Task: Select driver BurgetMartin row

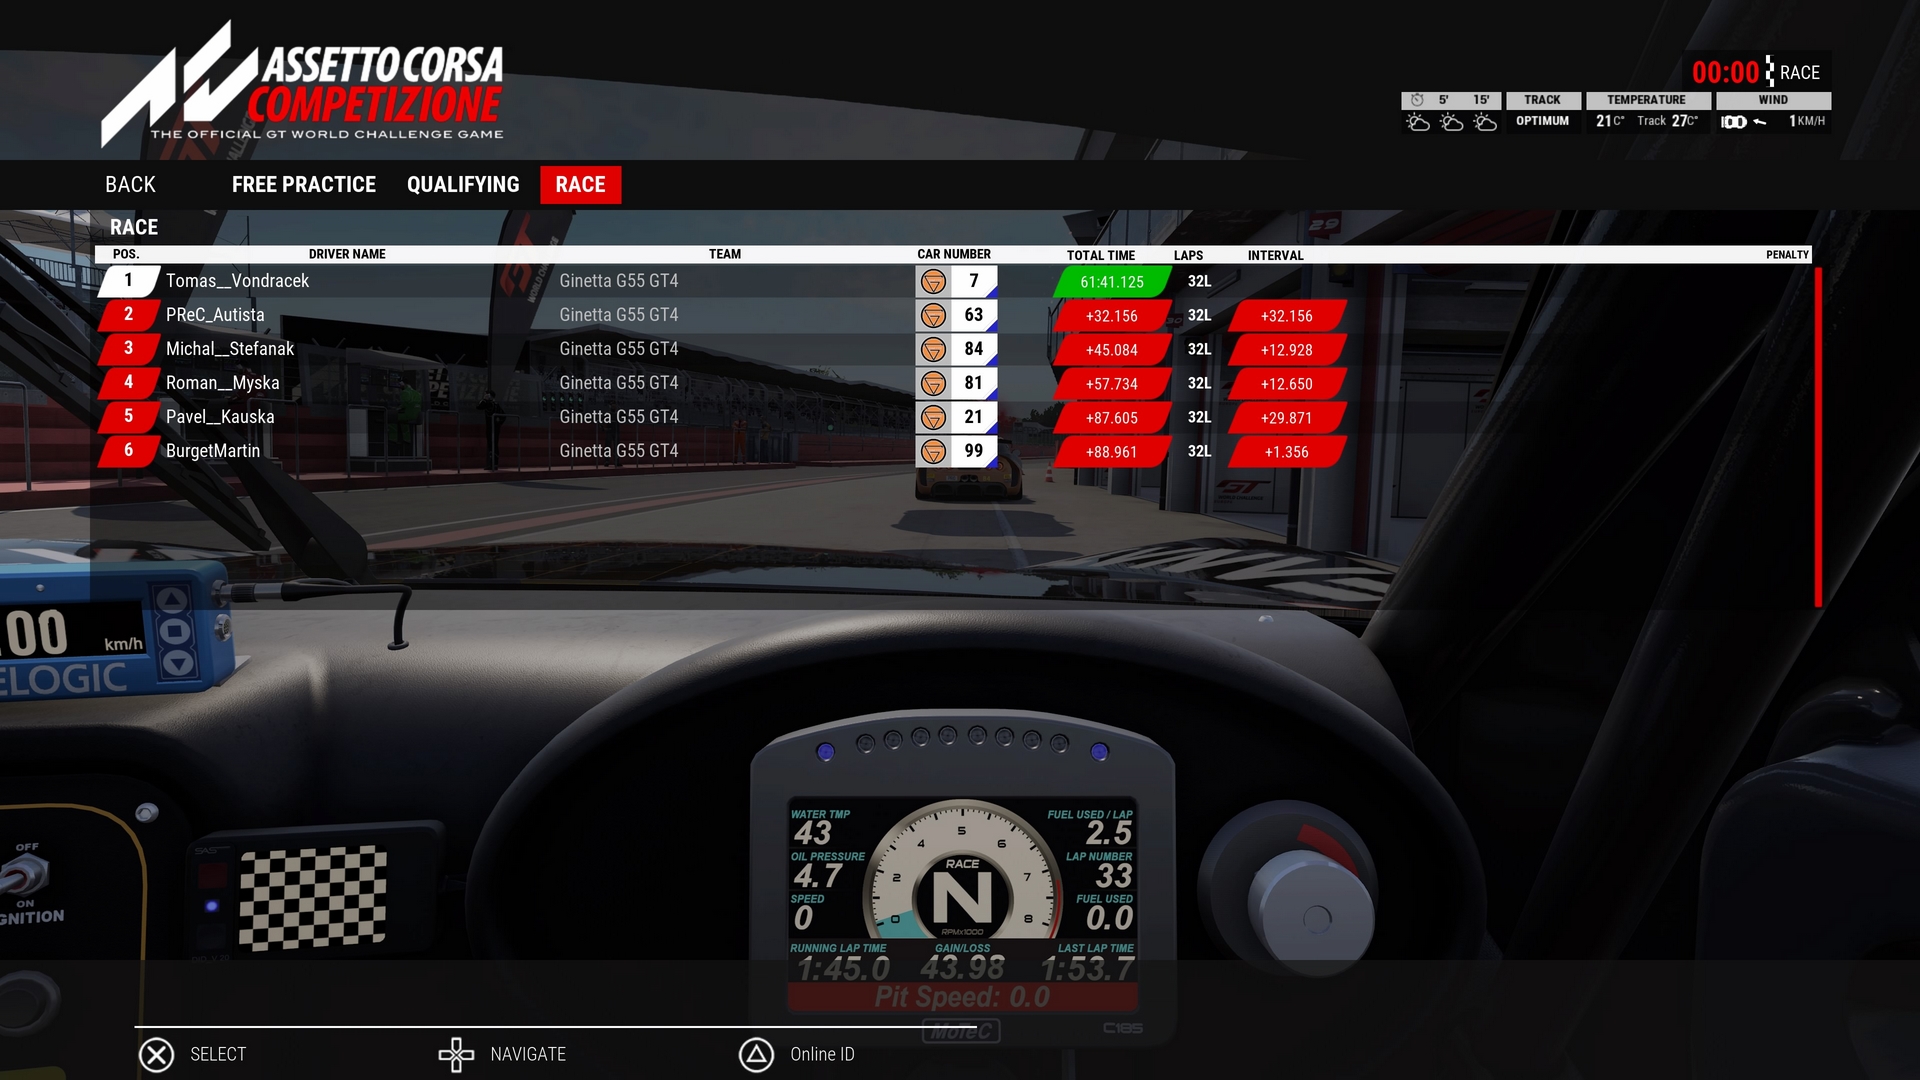Action: (x=955, y=452)
